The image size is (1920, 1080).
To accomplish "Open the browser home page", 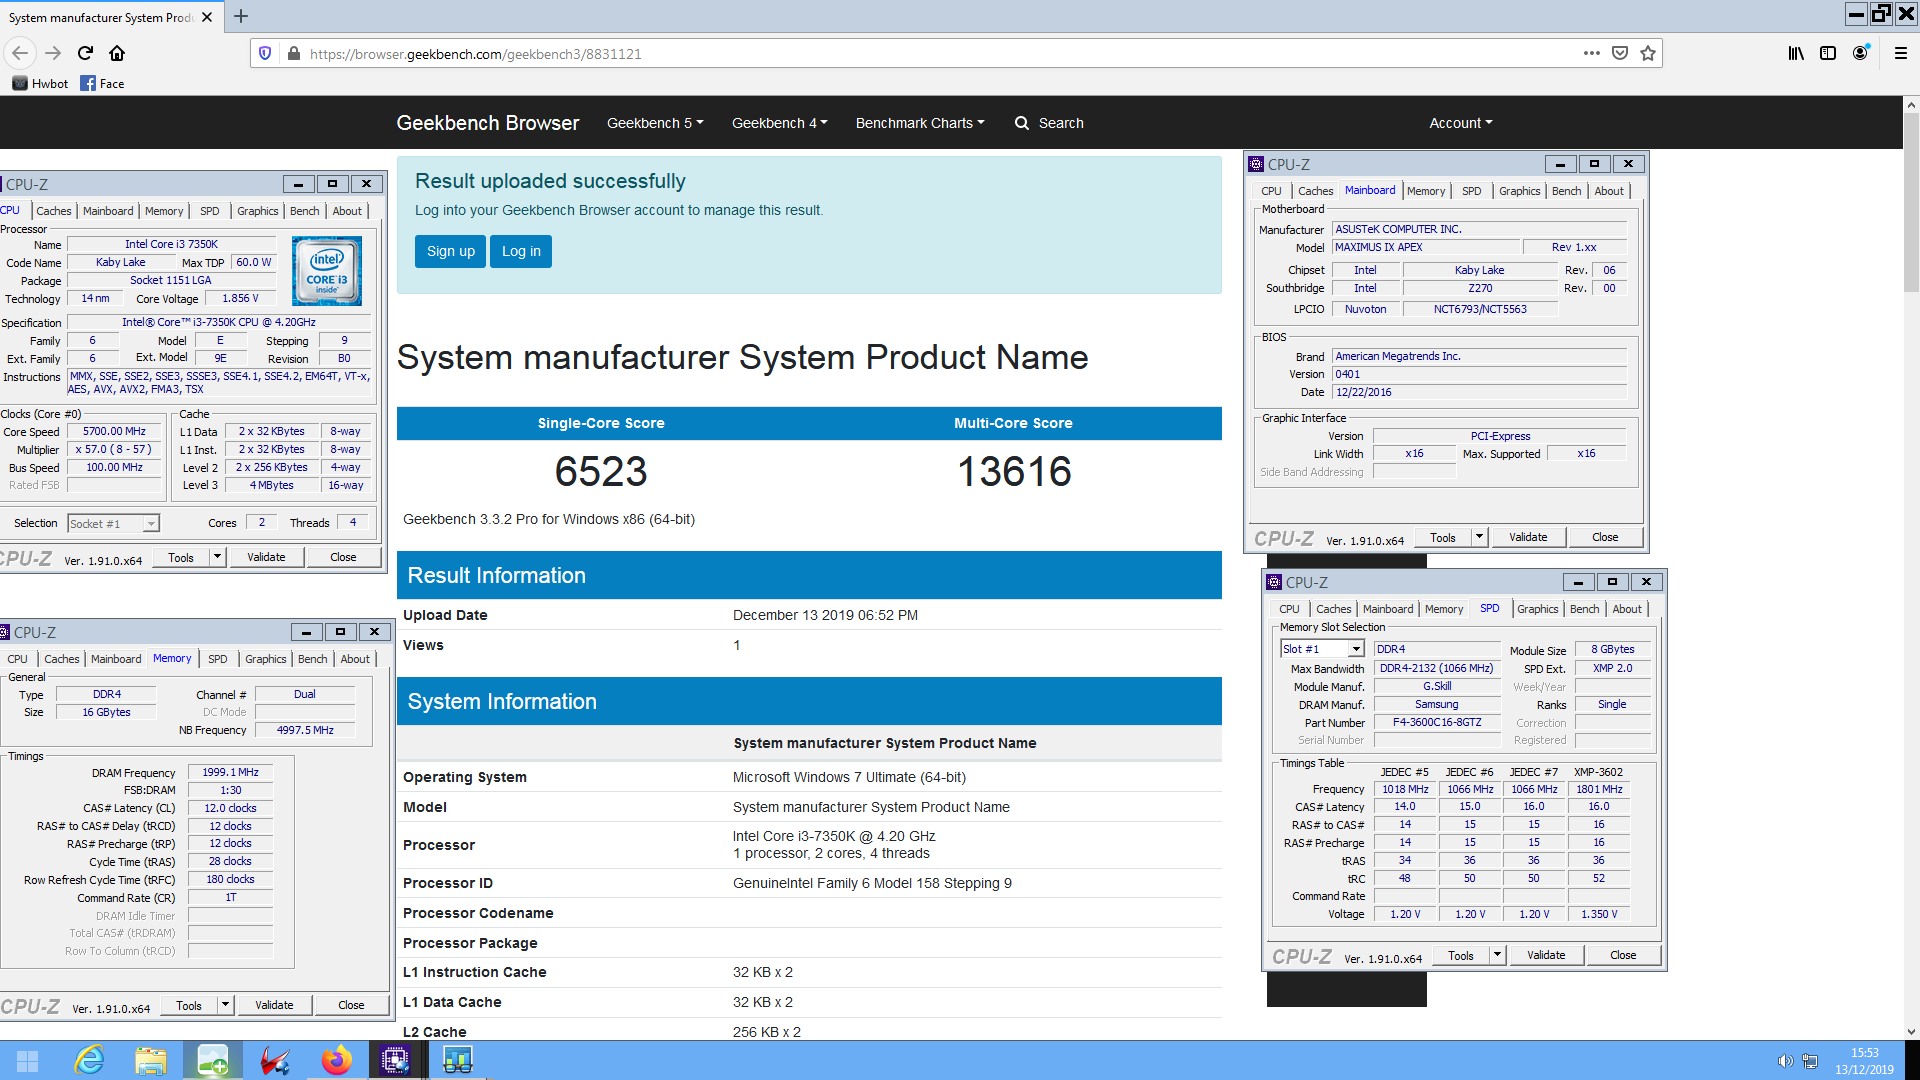I will point(117,53).
